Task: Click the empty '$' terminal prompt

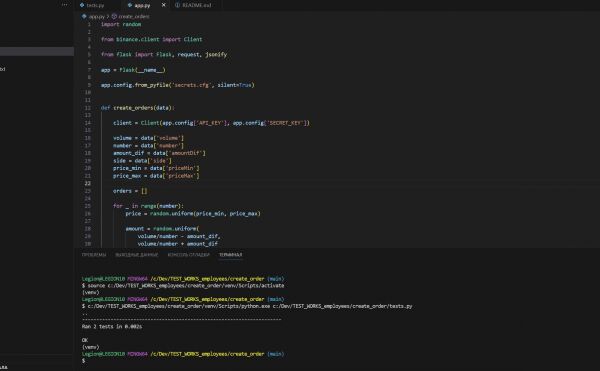Action: click(x=83, y=361)
